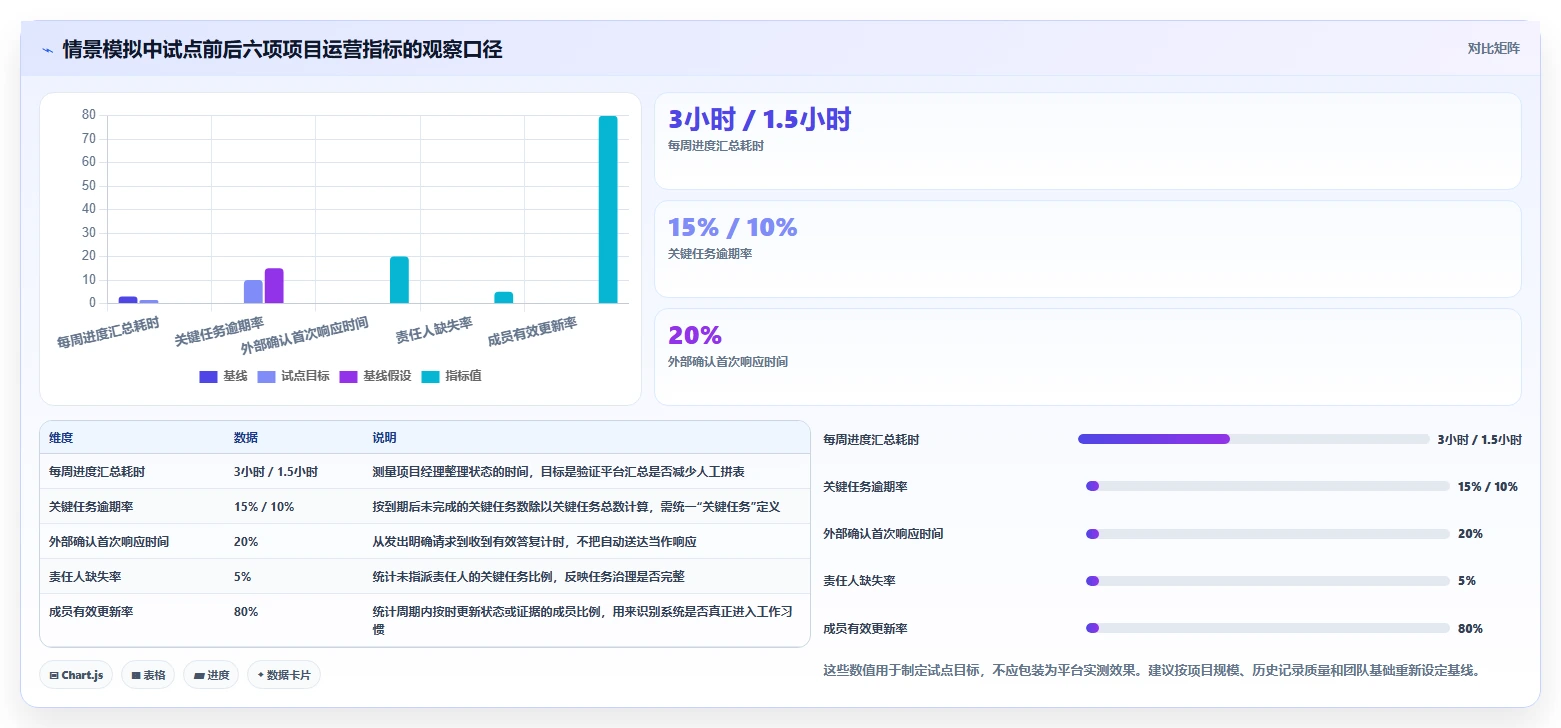The width and height of the screenshot is (1561, 728).
Task: Click the 关键任务逾期率 progress bar
Action: pyautogui.click(x=1268, y=486)
